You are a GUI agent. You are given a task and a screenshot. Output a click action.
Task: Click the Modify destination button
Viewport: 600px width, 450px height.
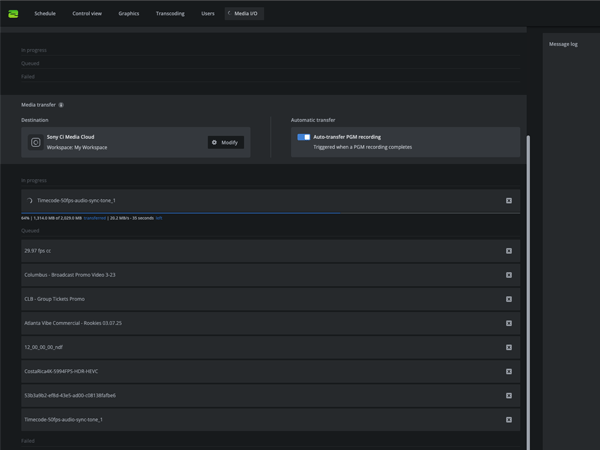click(x=226, y=142)
